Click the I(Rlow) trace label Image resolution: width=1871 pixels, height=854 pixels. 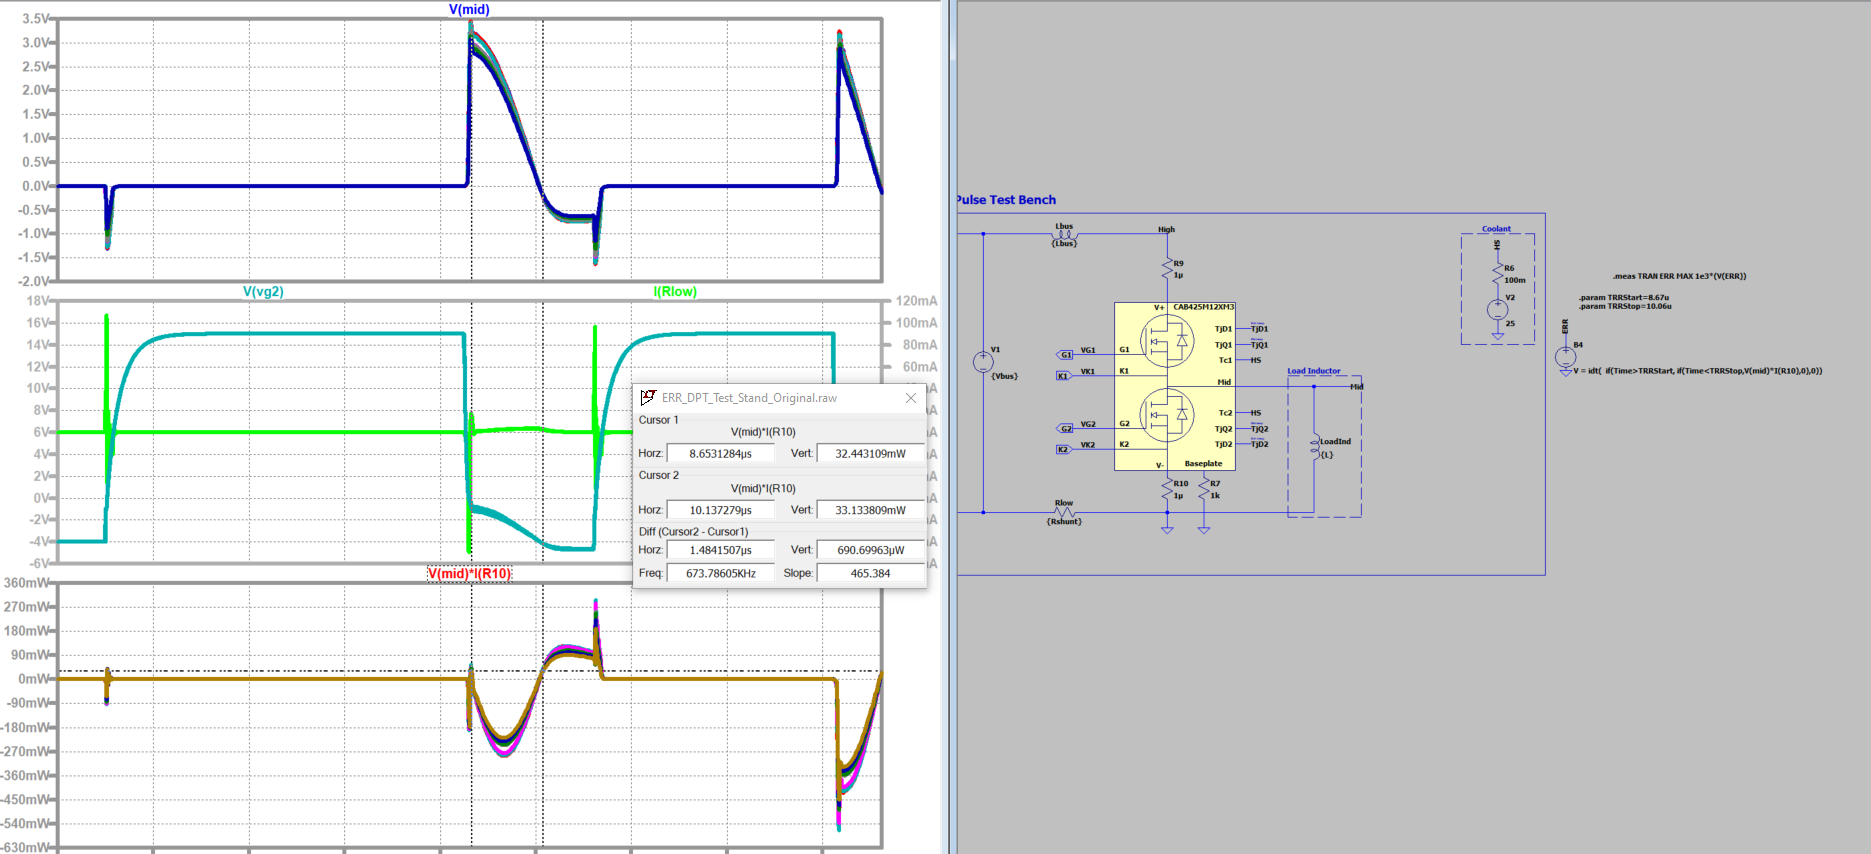[x=675, y=291]
